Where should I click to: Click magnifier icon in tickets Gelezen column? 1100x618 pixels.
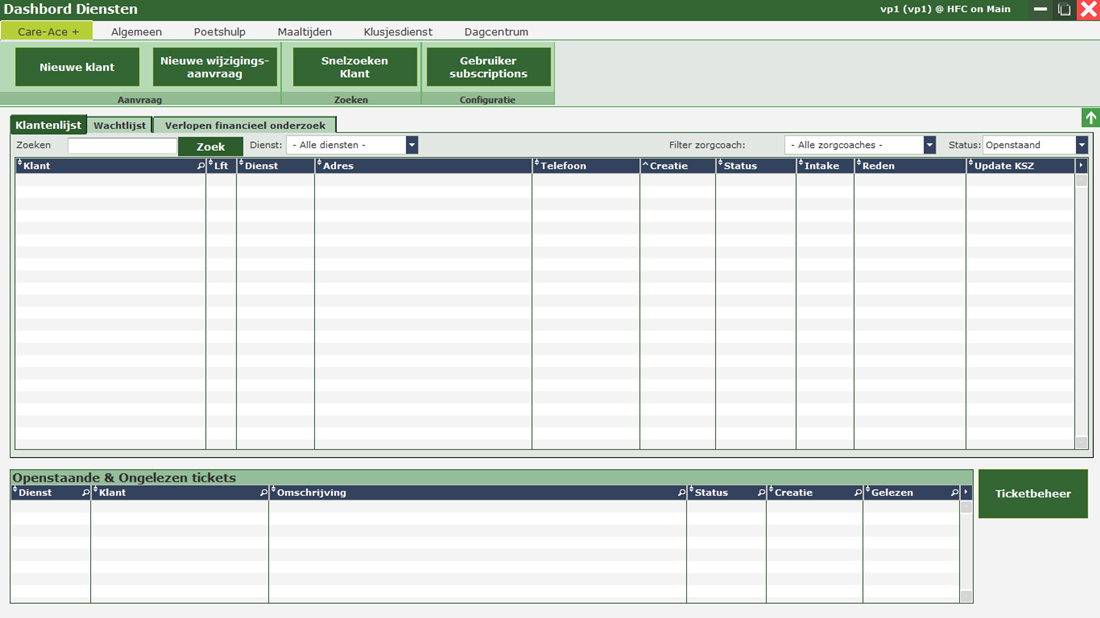[x=953, y=493]
